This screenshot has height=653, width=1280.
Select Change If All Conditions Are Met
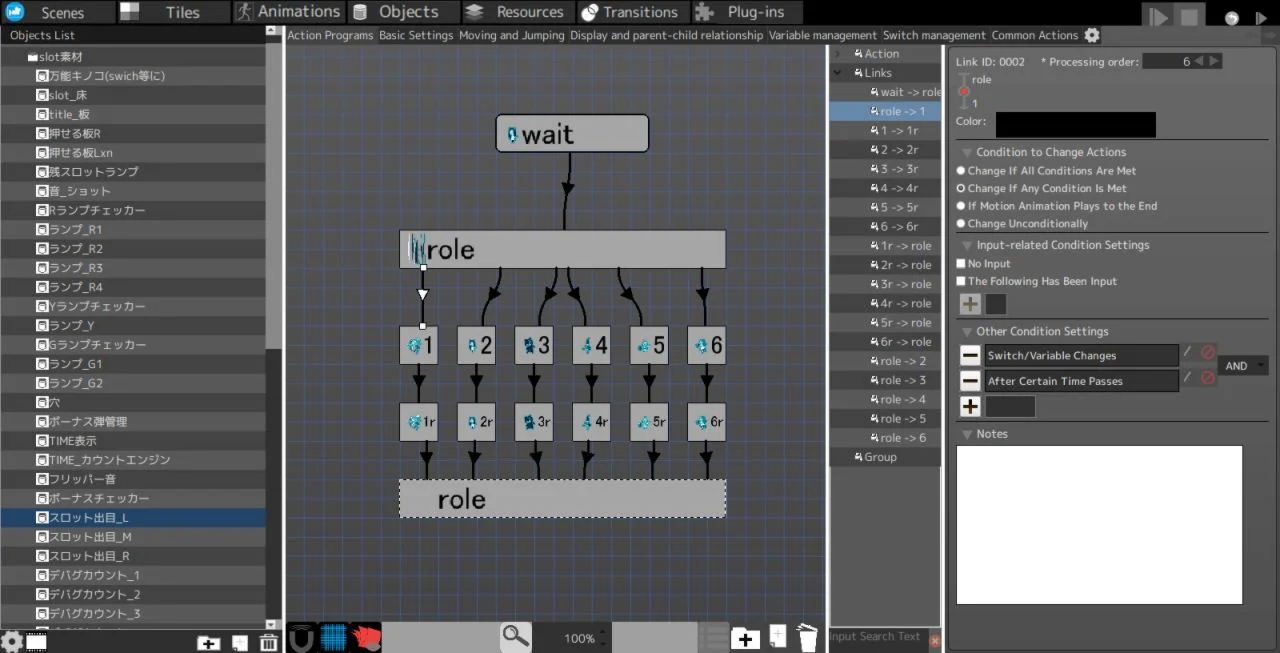click(x=962, y=171)
